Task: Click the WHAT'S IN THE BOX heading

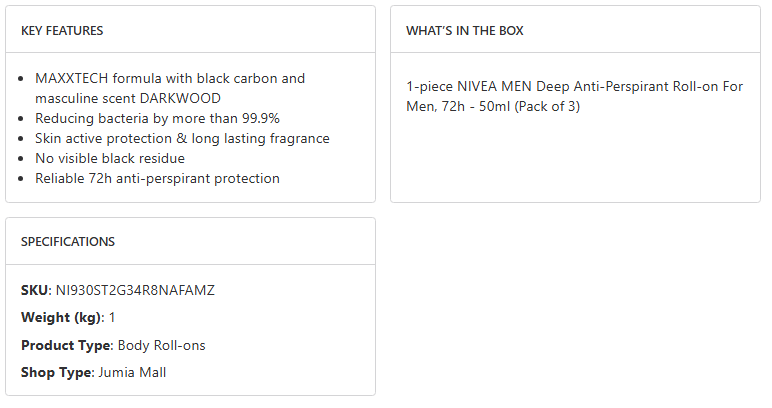Action: coord(464,31)
